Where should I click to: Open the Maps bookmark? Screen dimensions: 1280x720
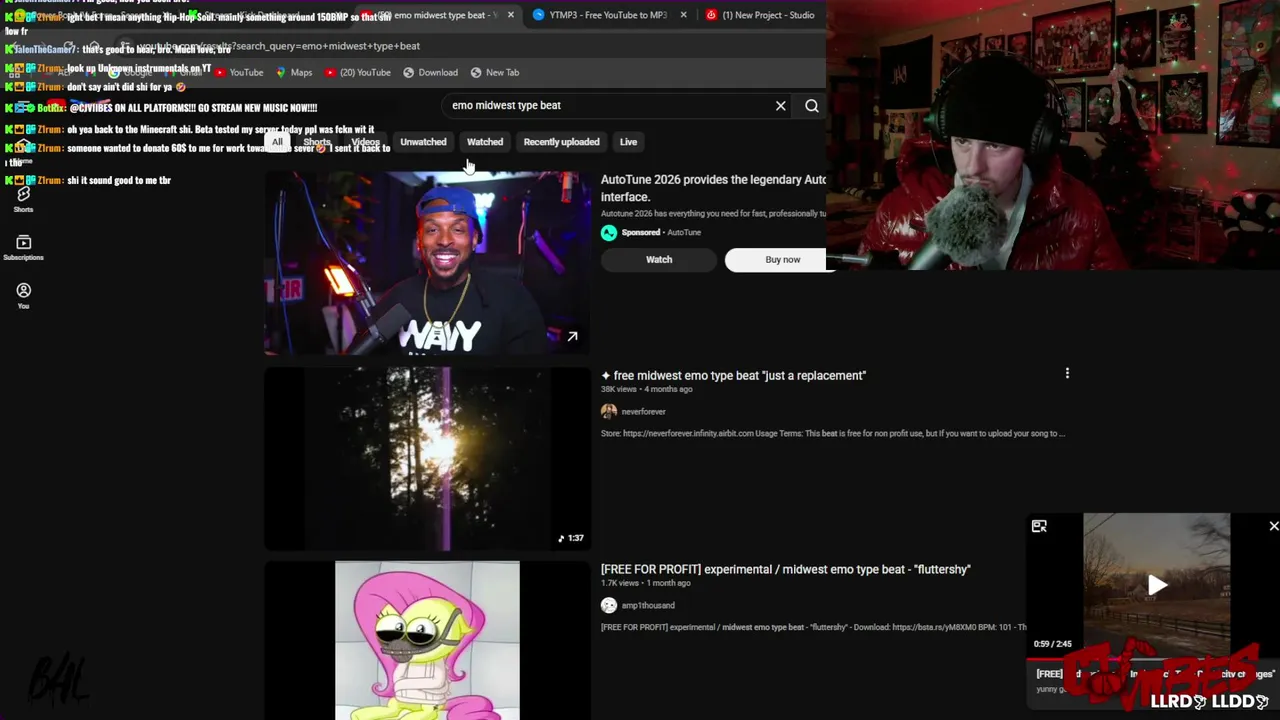[x=294, y=72]
